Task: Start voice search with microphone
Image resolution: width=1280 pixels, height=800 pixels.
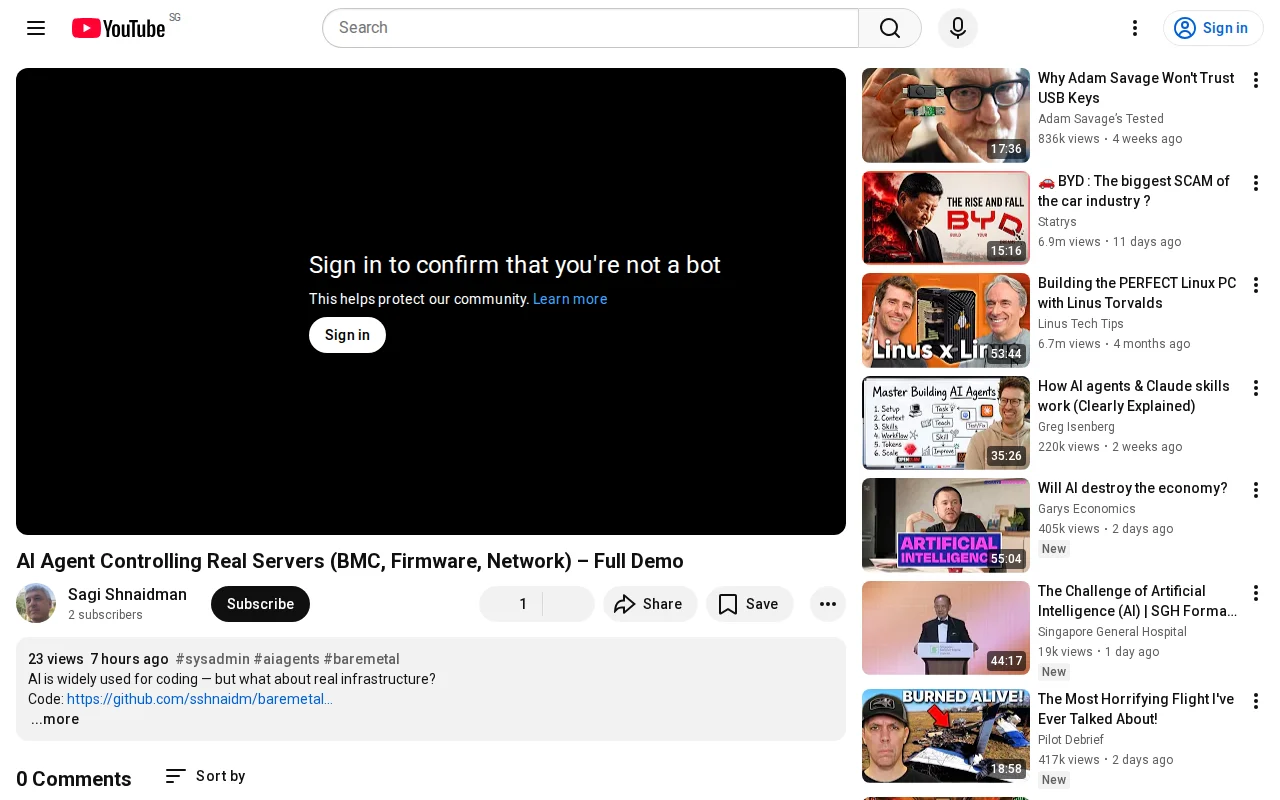Action: click(x=958, y=28)
